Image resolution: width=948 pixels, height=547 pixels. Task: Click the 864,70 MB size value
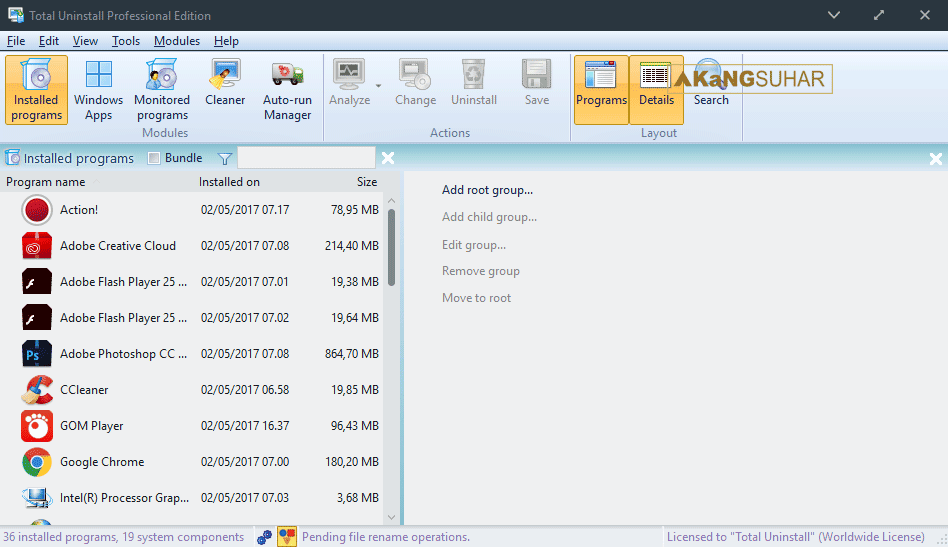[x=352, y=354]
